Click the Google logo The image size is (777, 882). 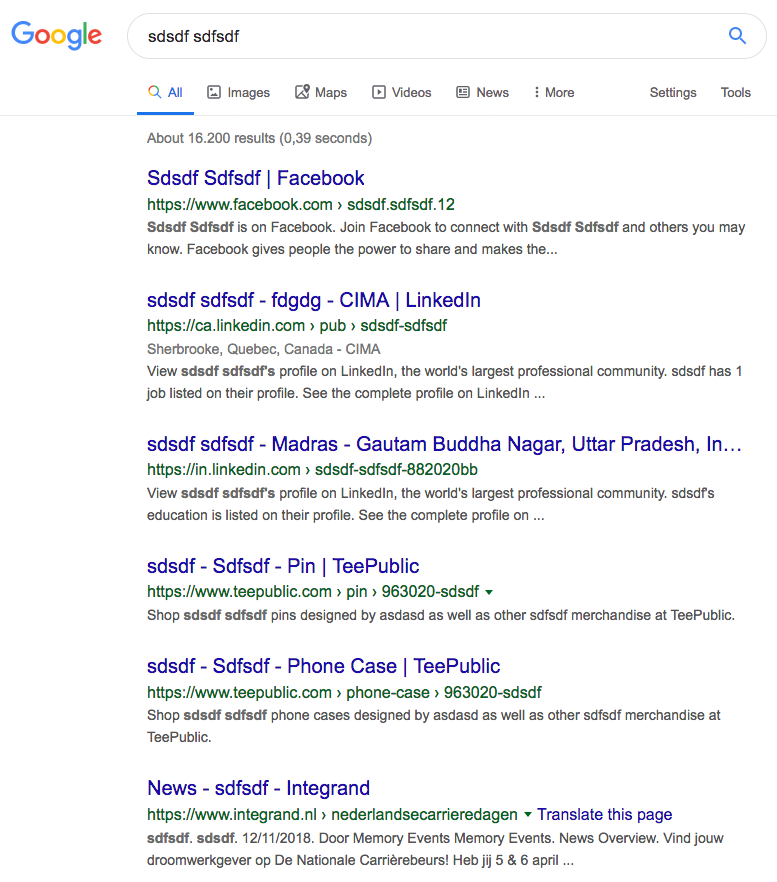(x=57, y=35)
